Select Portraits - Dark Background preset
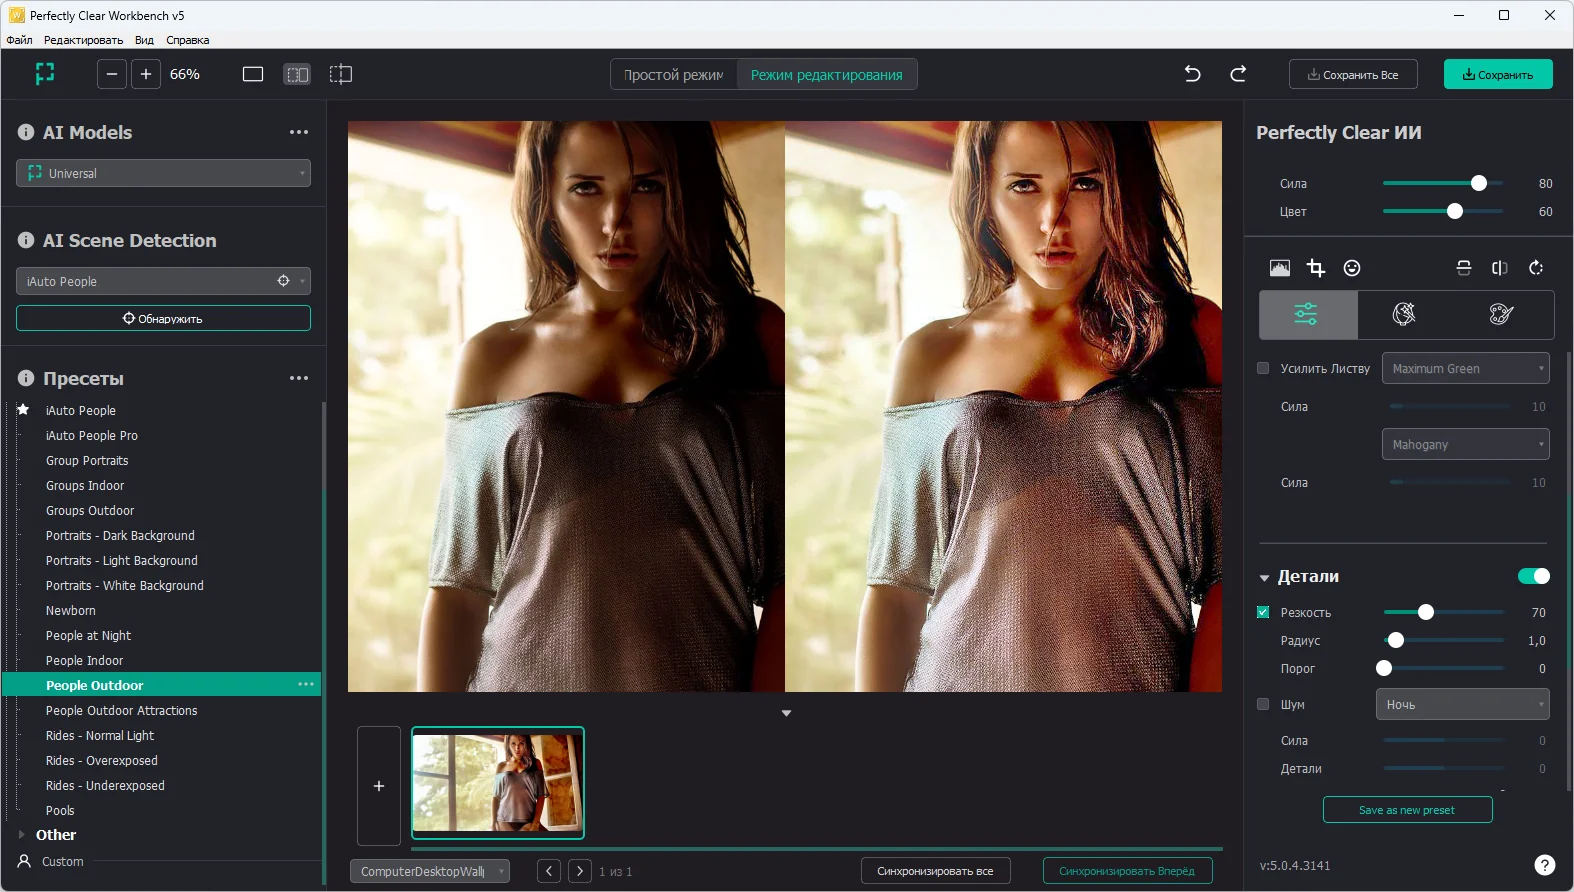 point(120,536)
